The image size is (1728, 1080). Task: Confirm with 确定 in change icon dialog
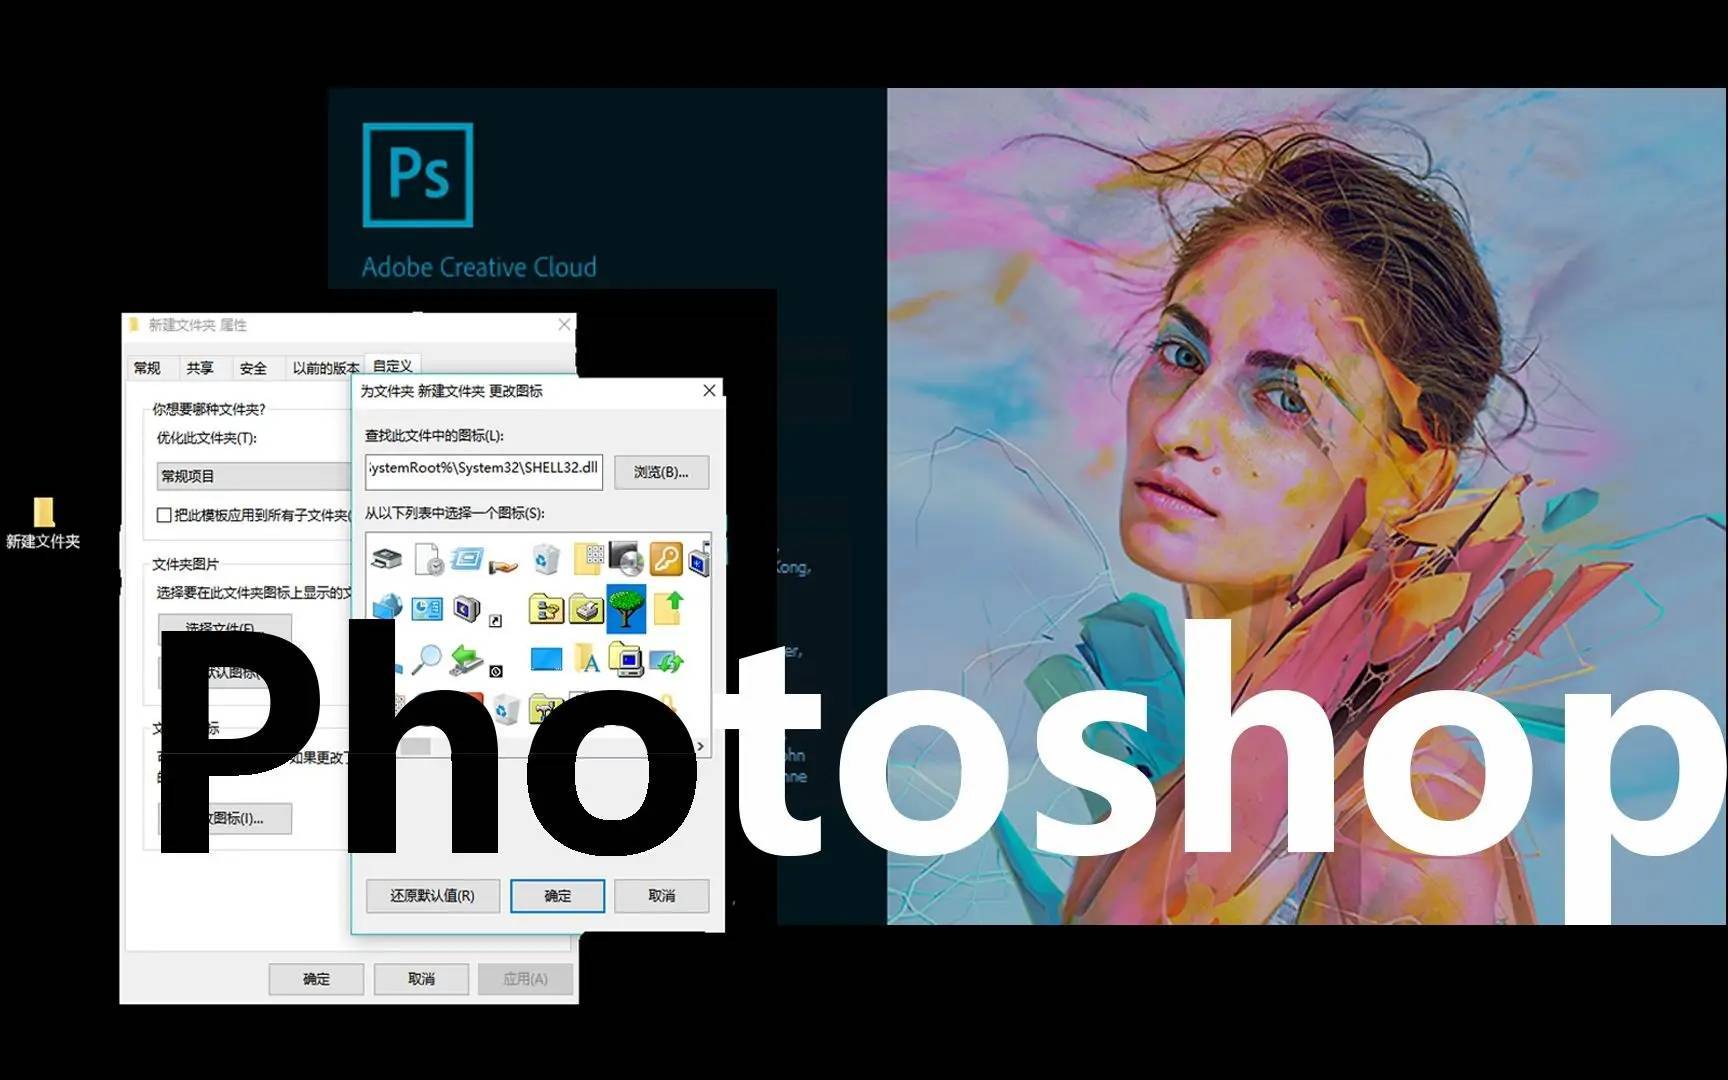pyautogui.click(x=558, y=896)
